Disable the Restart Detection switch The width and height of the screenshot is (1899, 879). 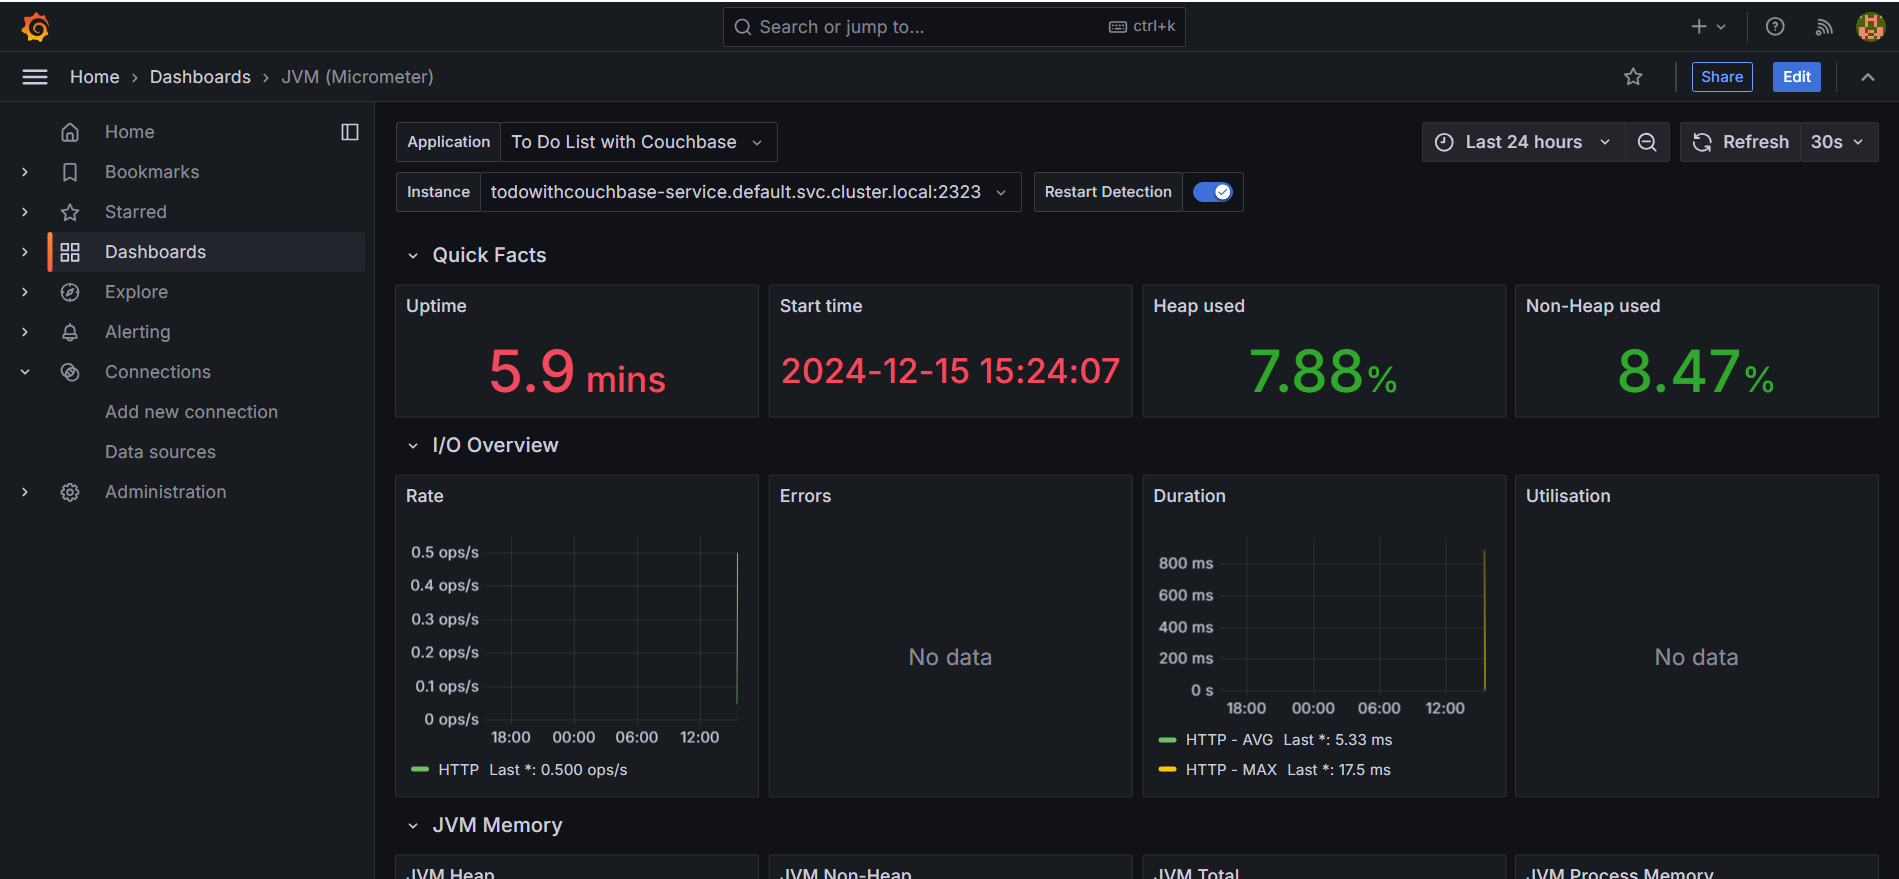point(1213,192)
